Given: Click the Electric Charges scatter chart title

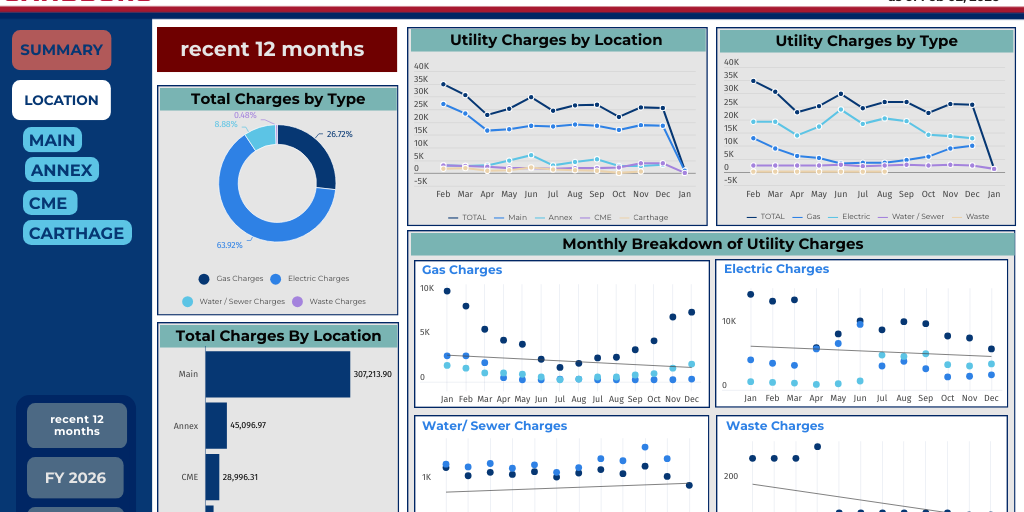Looking at the screenshot, I should pyautogui.click(x=776, y=269).
